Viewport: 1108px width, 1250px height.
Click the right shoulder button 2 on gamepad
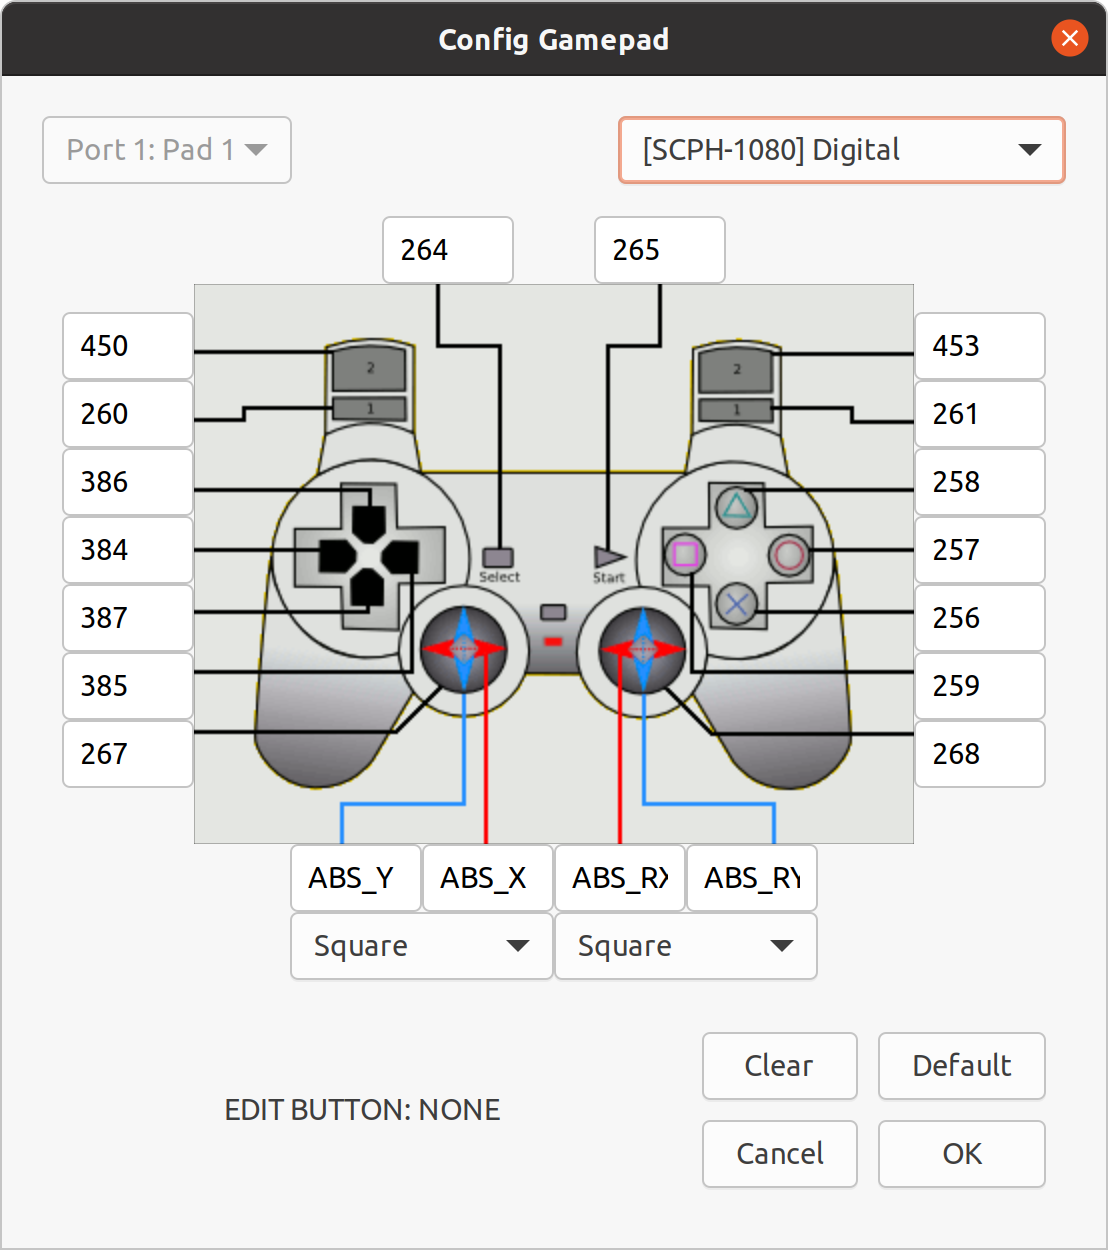tap(736, 370)
